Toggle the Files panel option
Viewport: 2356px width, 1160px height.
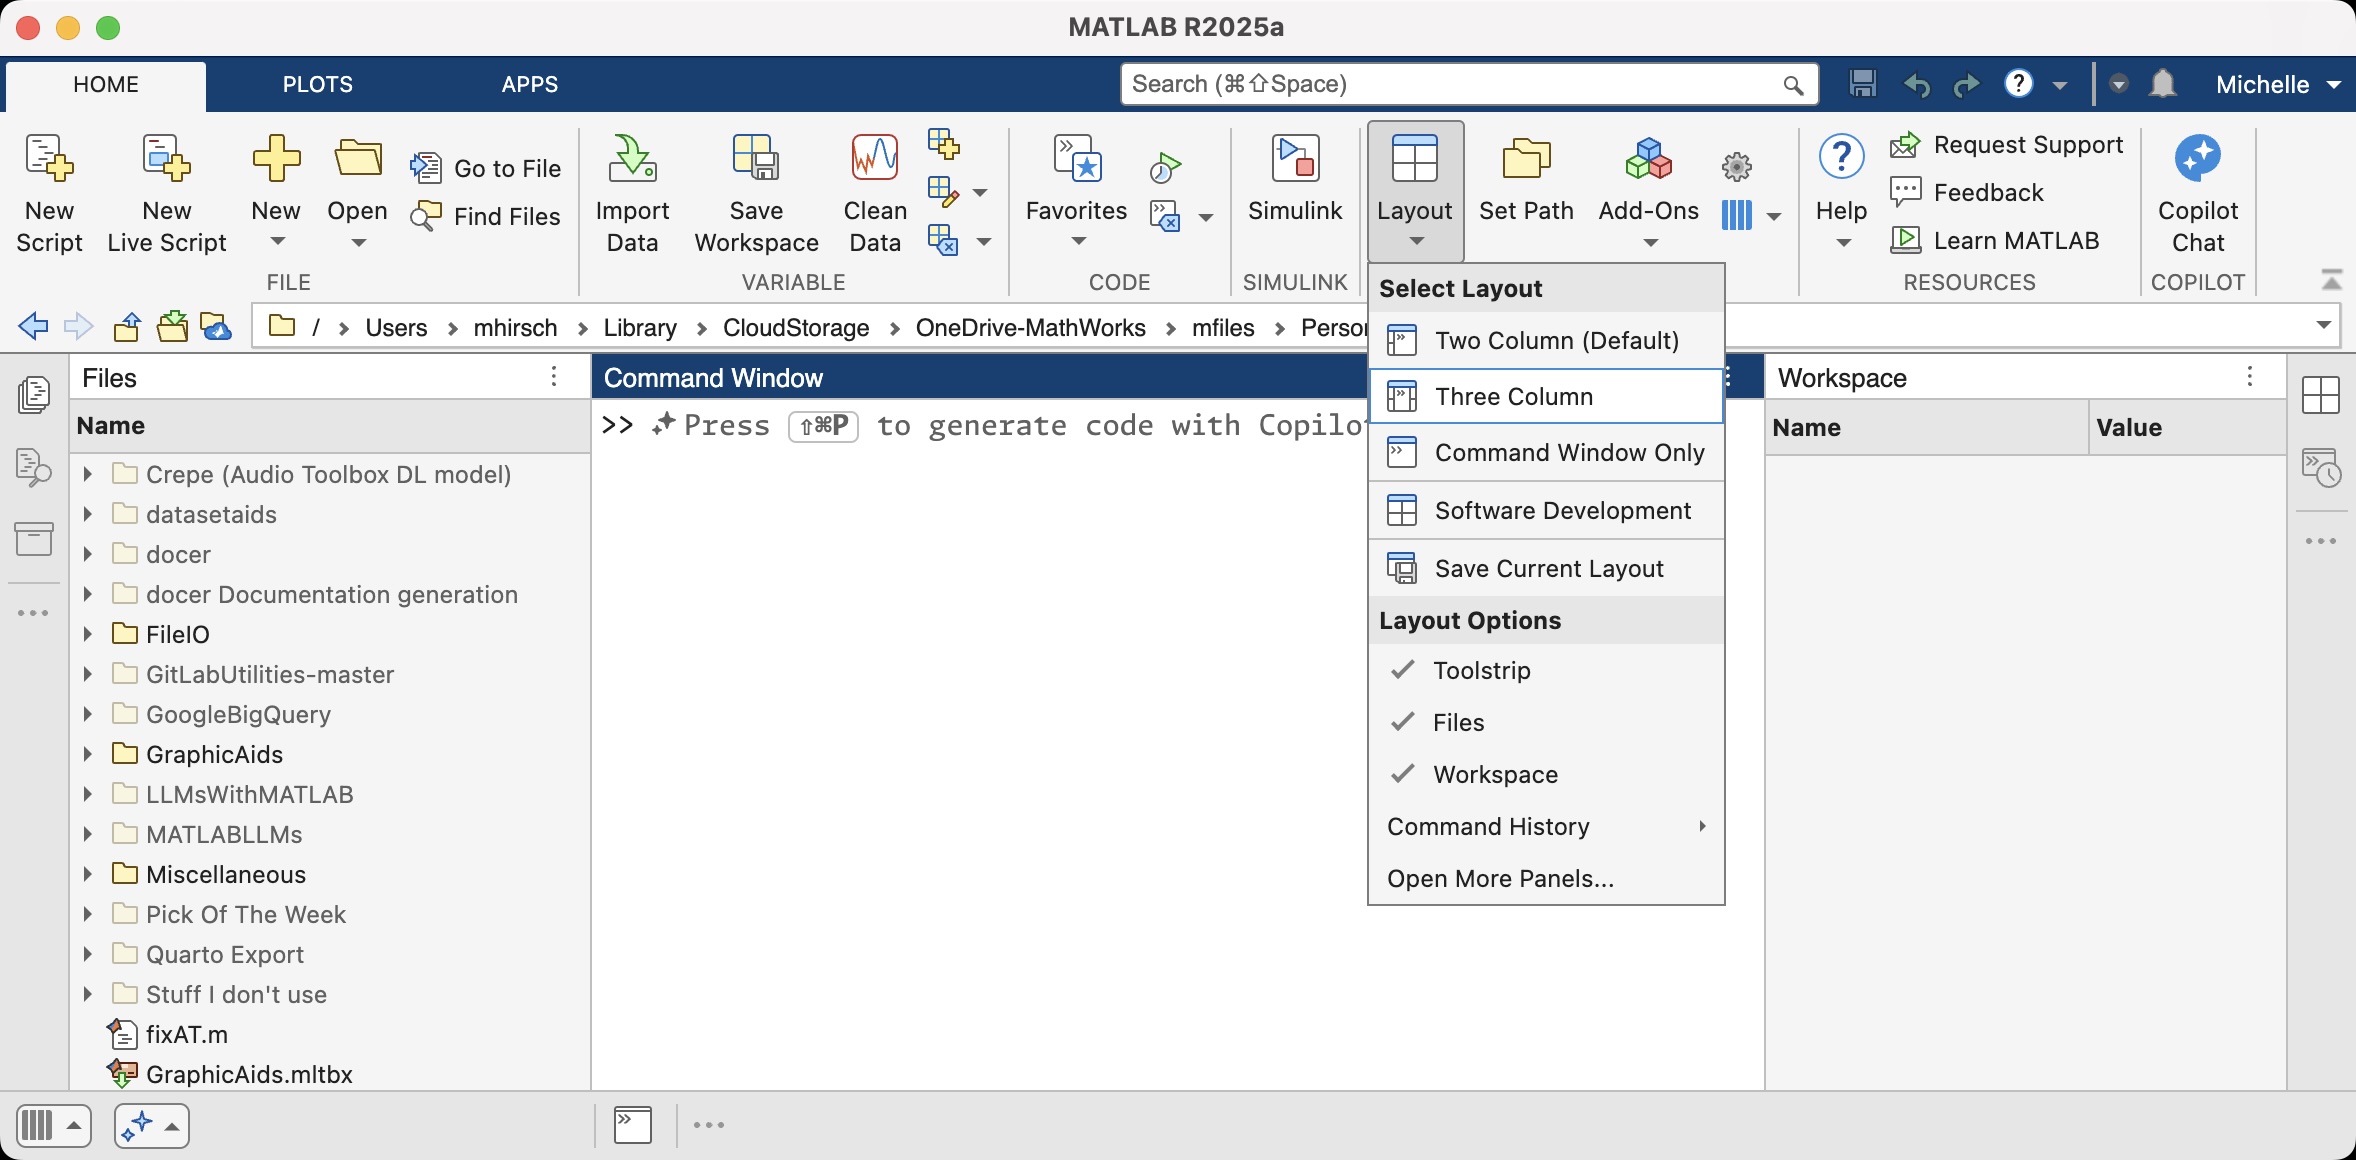[1458, 722]
